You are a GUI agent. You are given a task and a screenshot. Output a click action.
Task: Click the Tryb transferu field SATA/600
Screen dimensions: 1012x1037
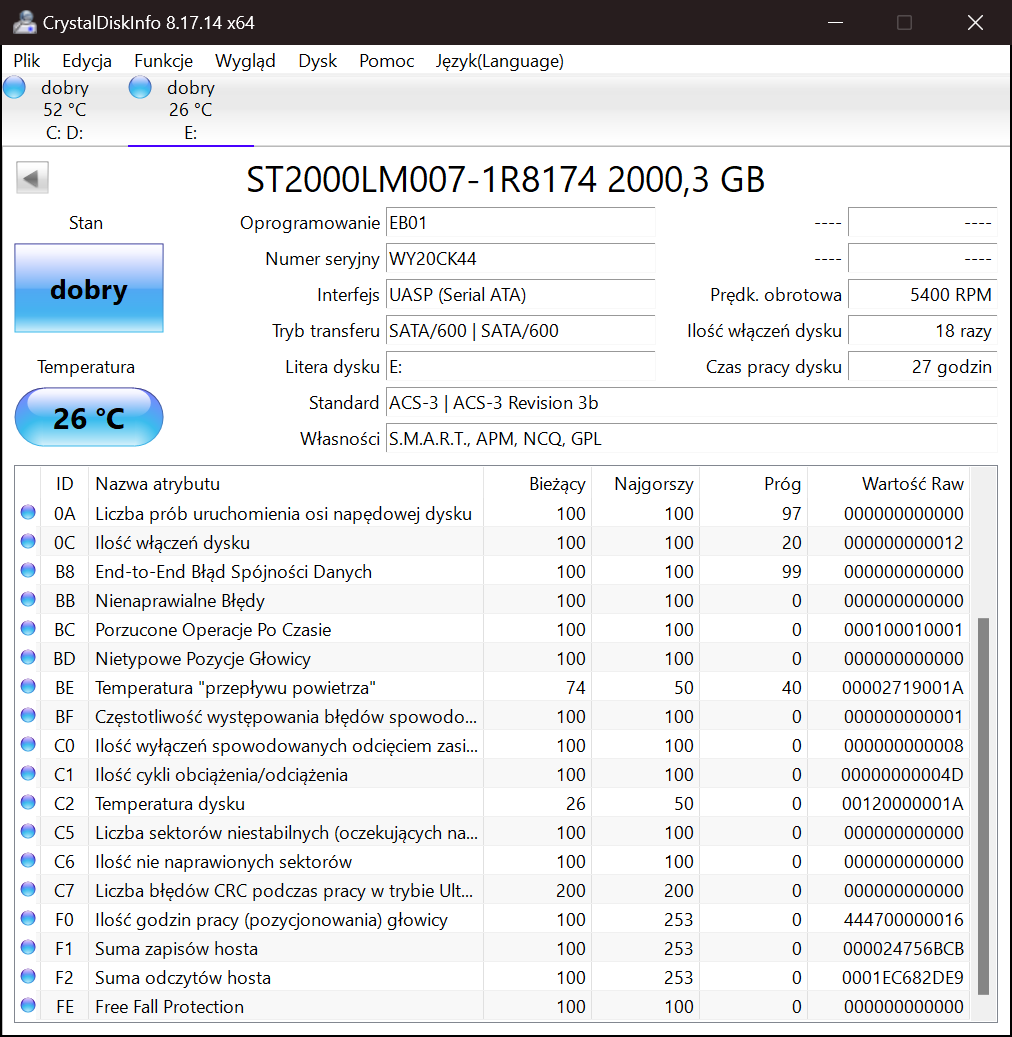521,331
